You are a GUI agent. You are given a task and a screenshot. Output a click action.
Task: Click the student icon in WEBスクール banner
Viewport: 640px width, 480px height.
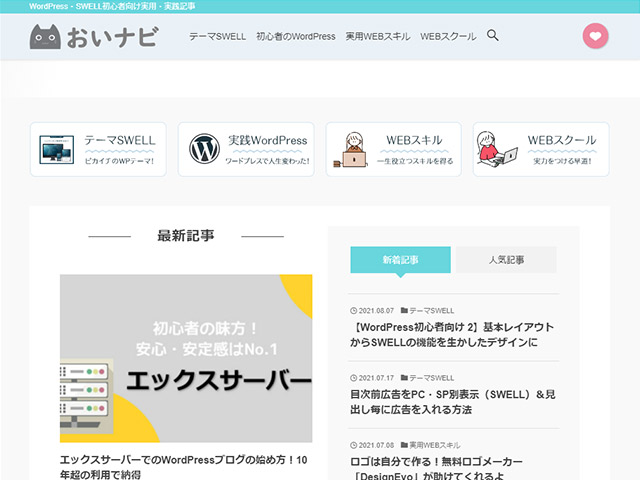495,150
